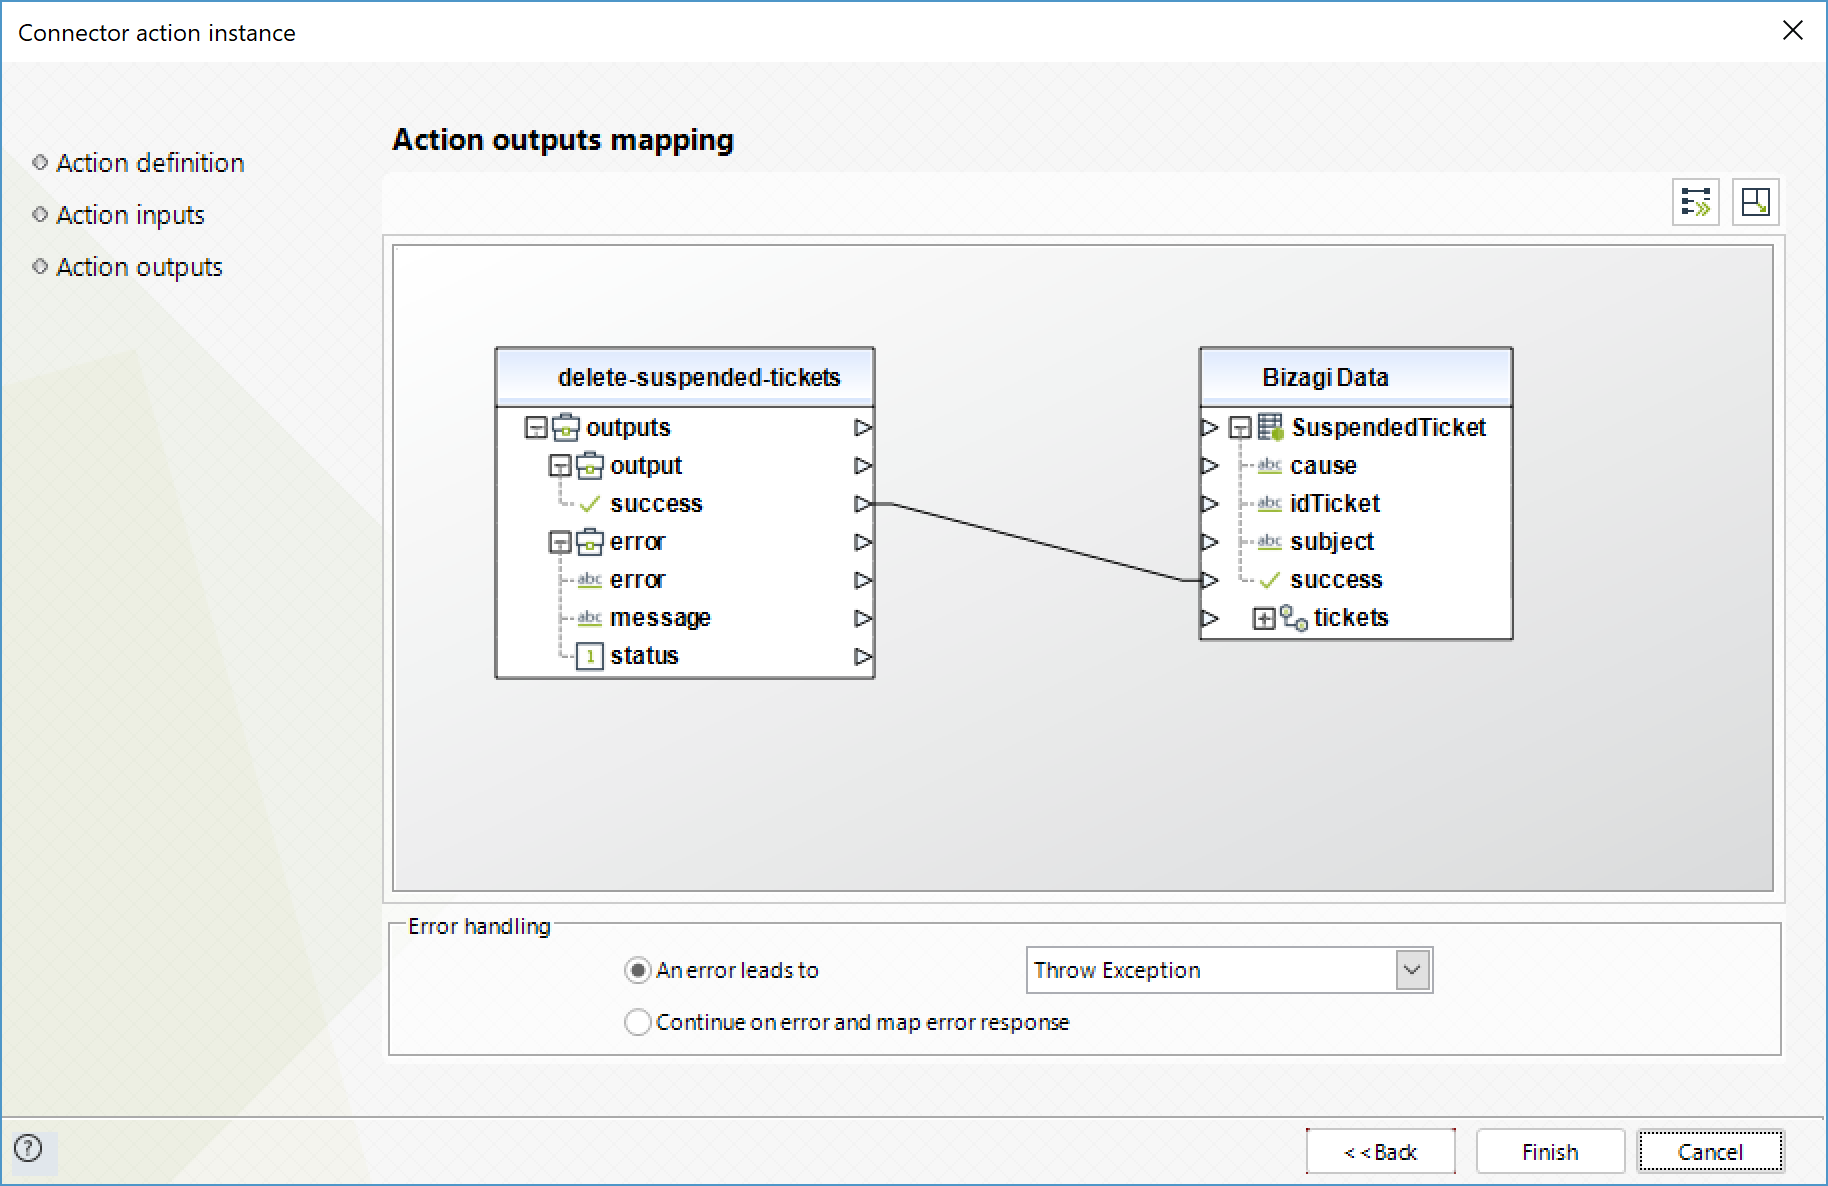Click the output arrow of status row
1828x1186 pixels.
pos(863,657)
